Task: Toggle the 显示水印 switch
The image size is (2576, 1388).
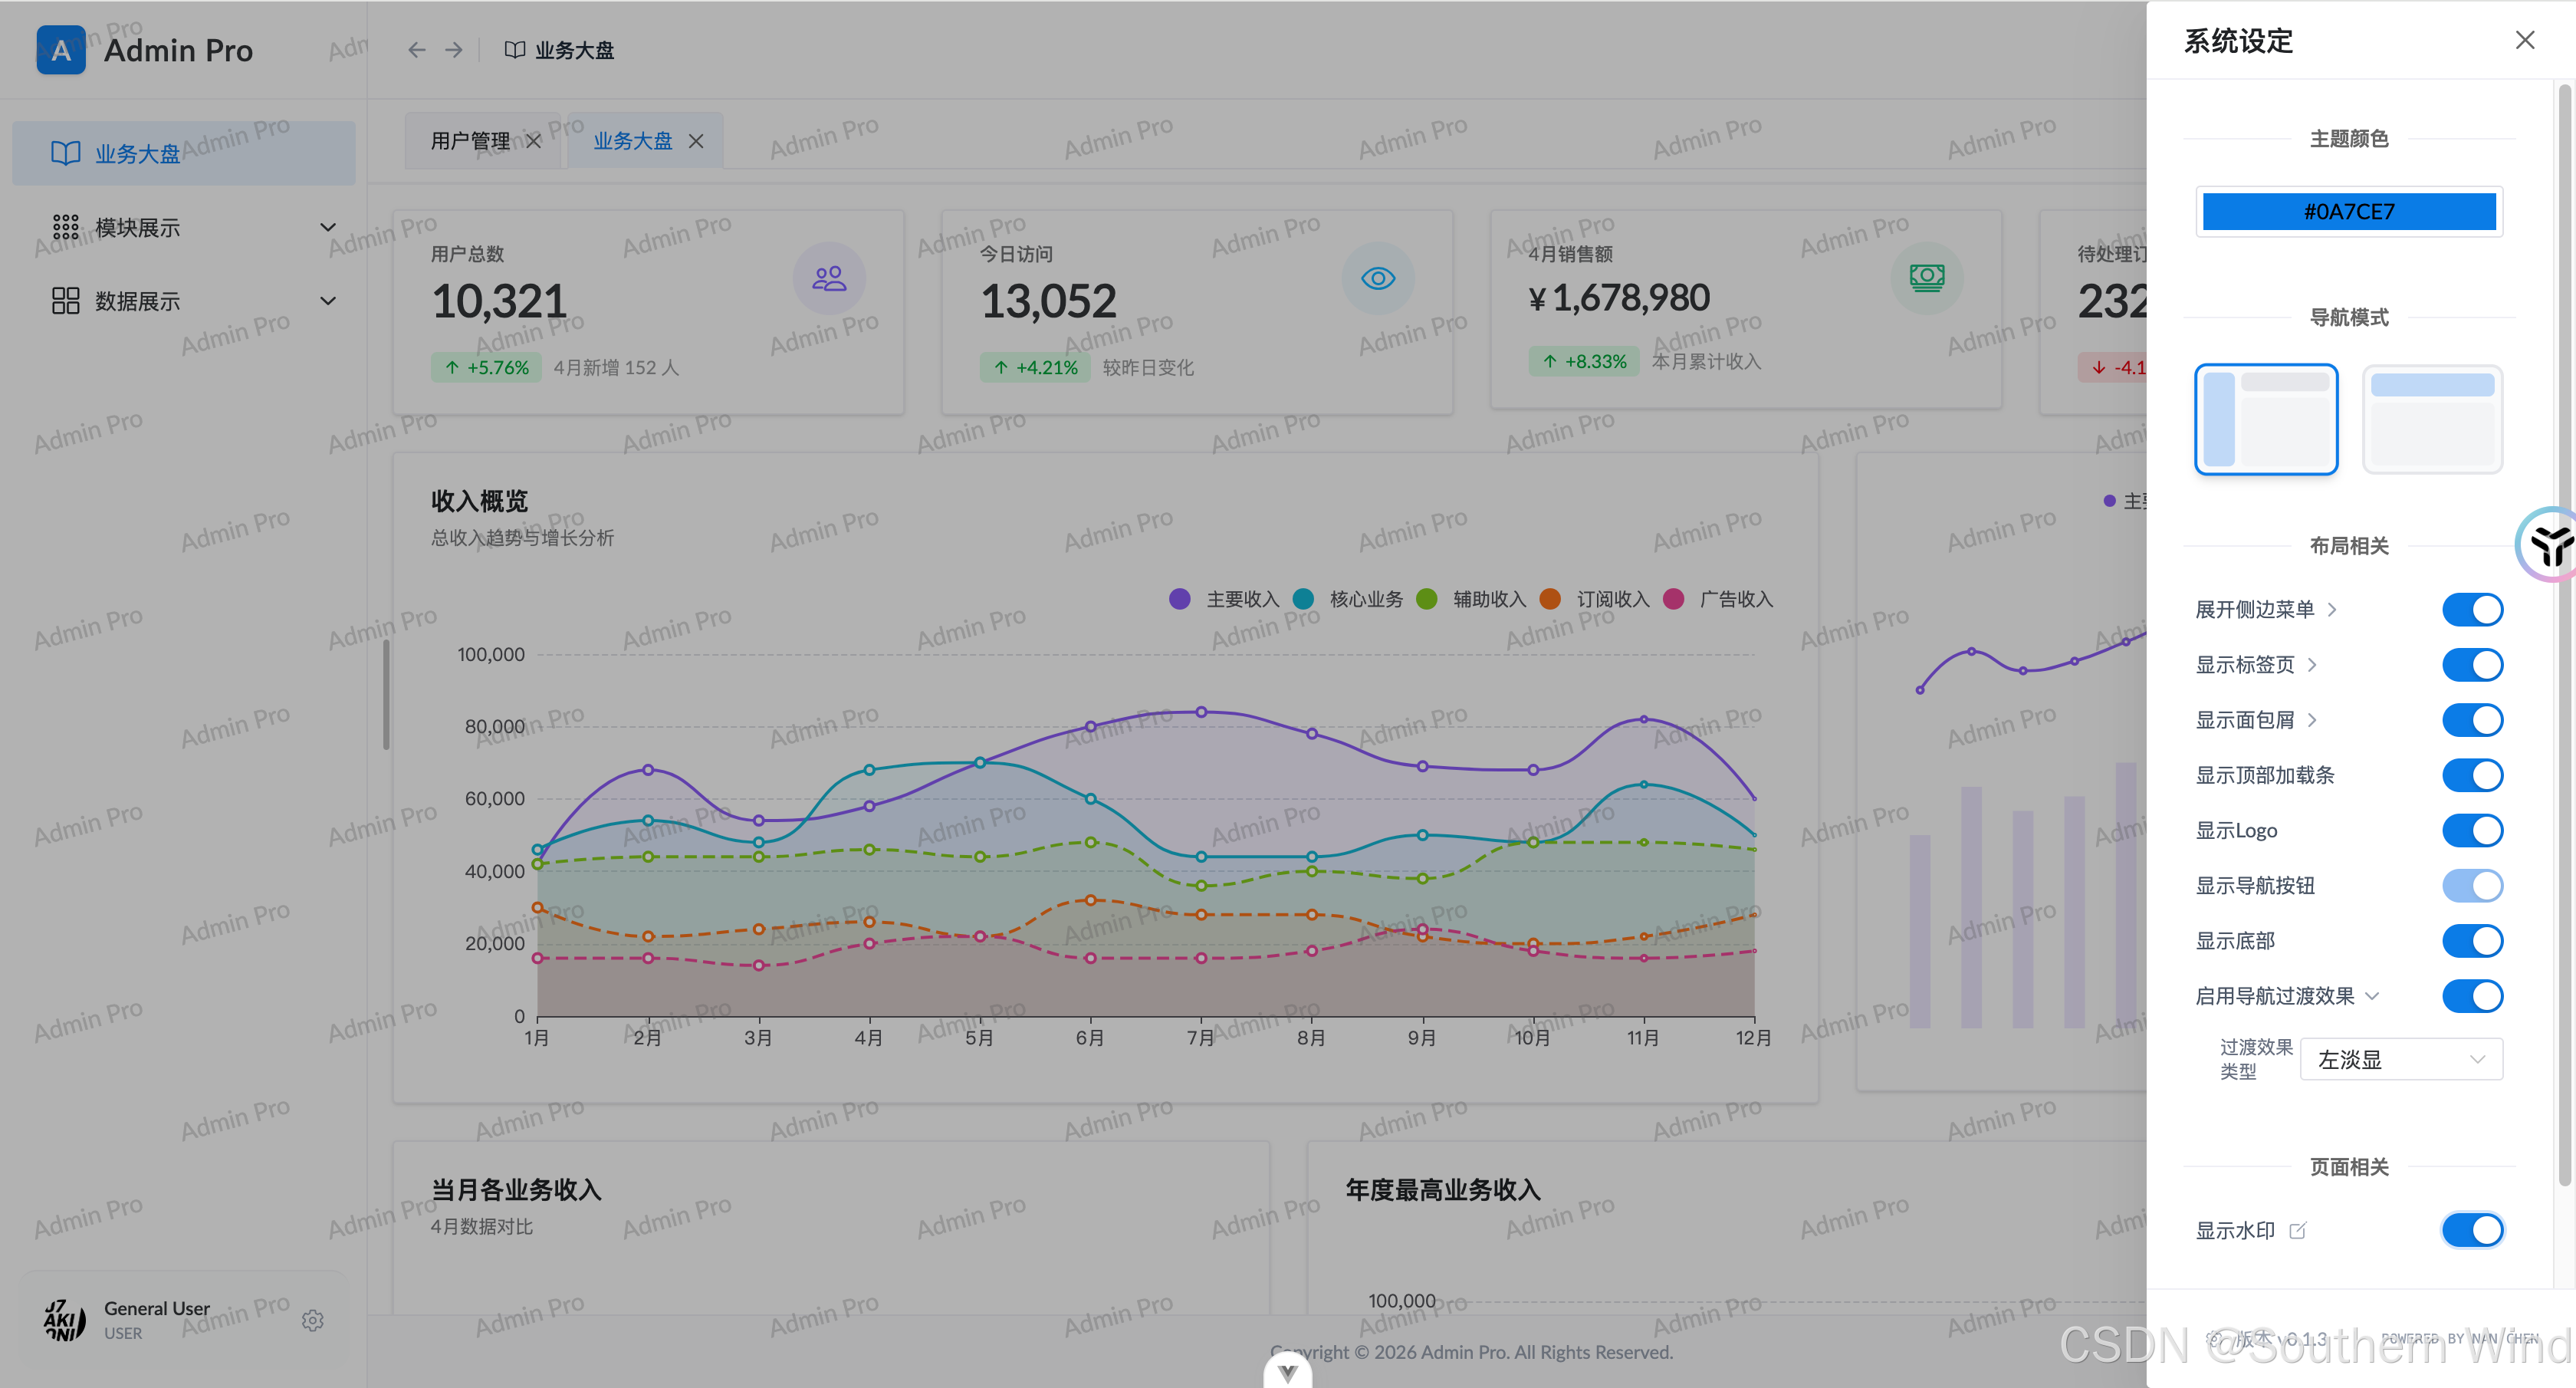Action: pos(2472,1230)
